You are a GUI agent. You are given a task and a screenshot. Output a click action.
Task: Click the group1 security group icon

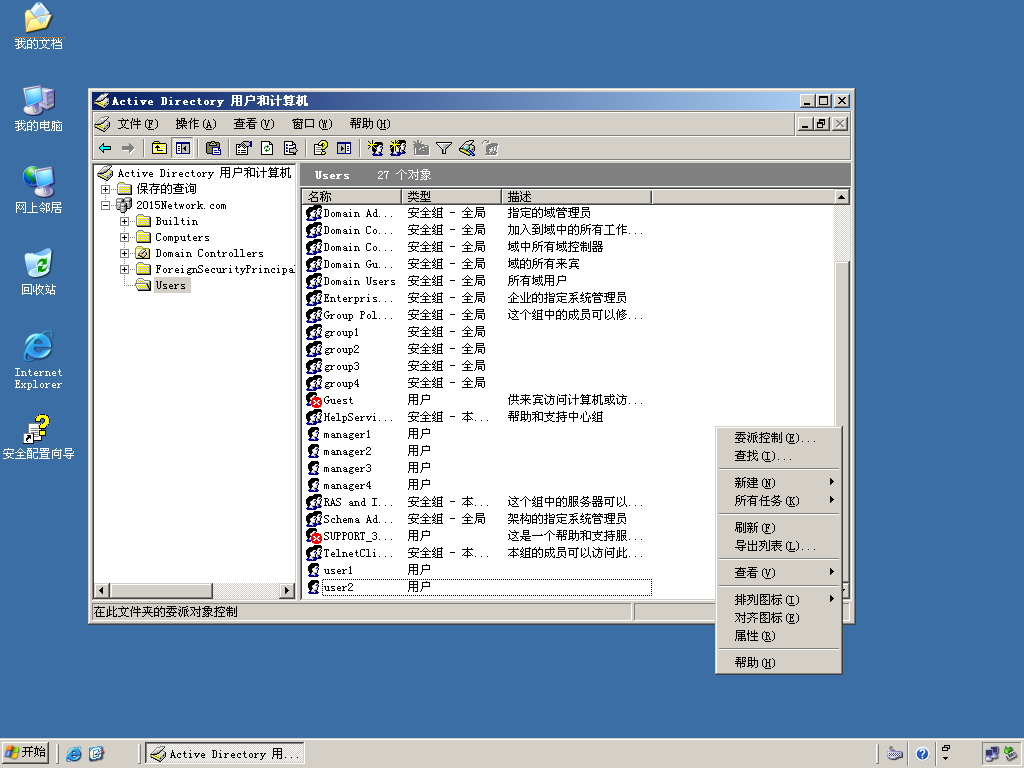coord(313,332)
